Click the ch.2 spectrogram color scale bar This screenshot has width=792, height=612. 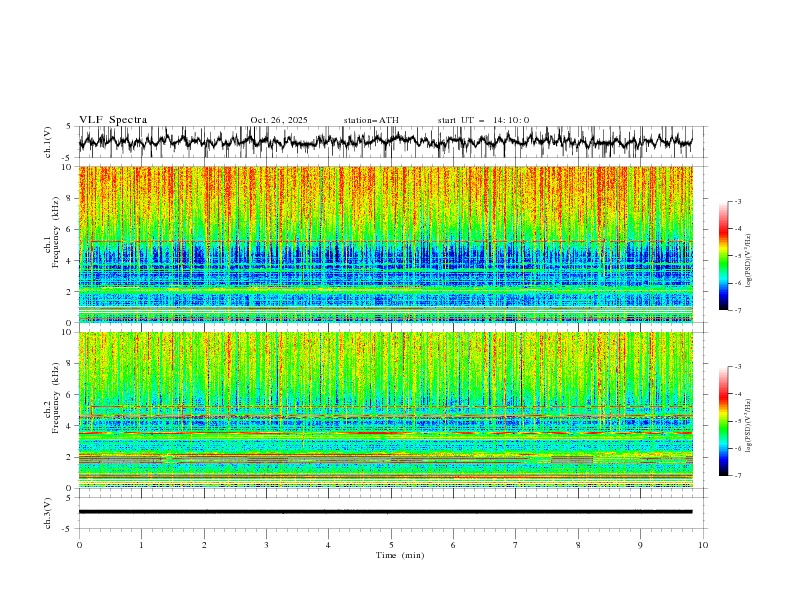723,421
